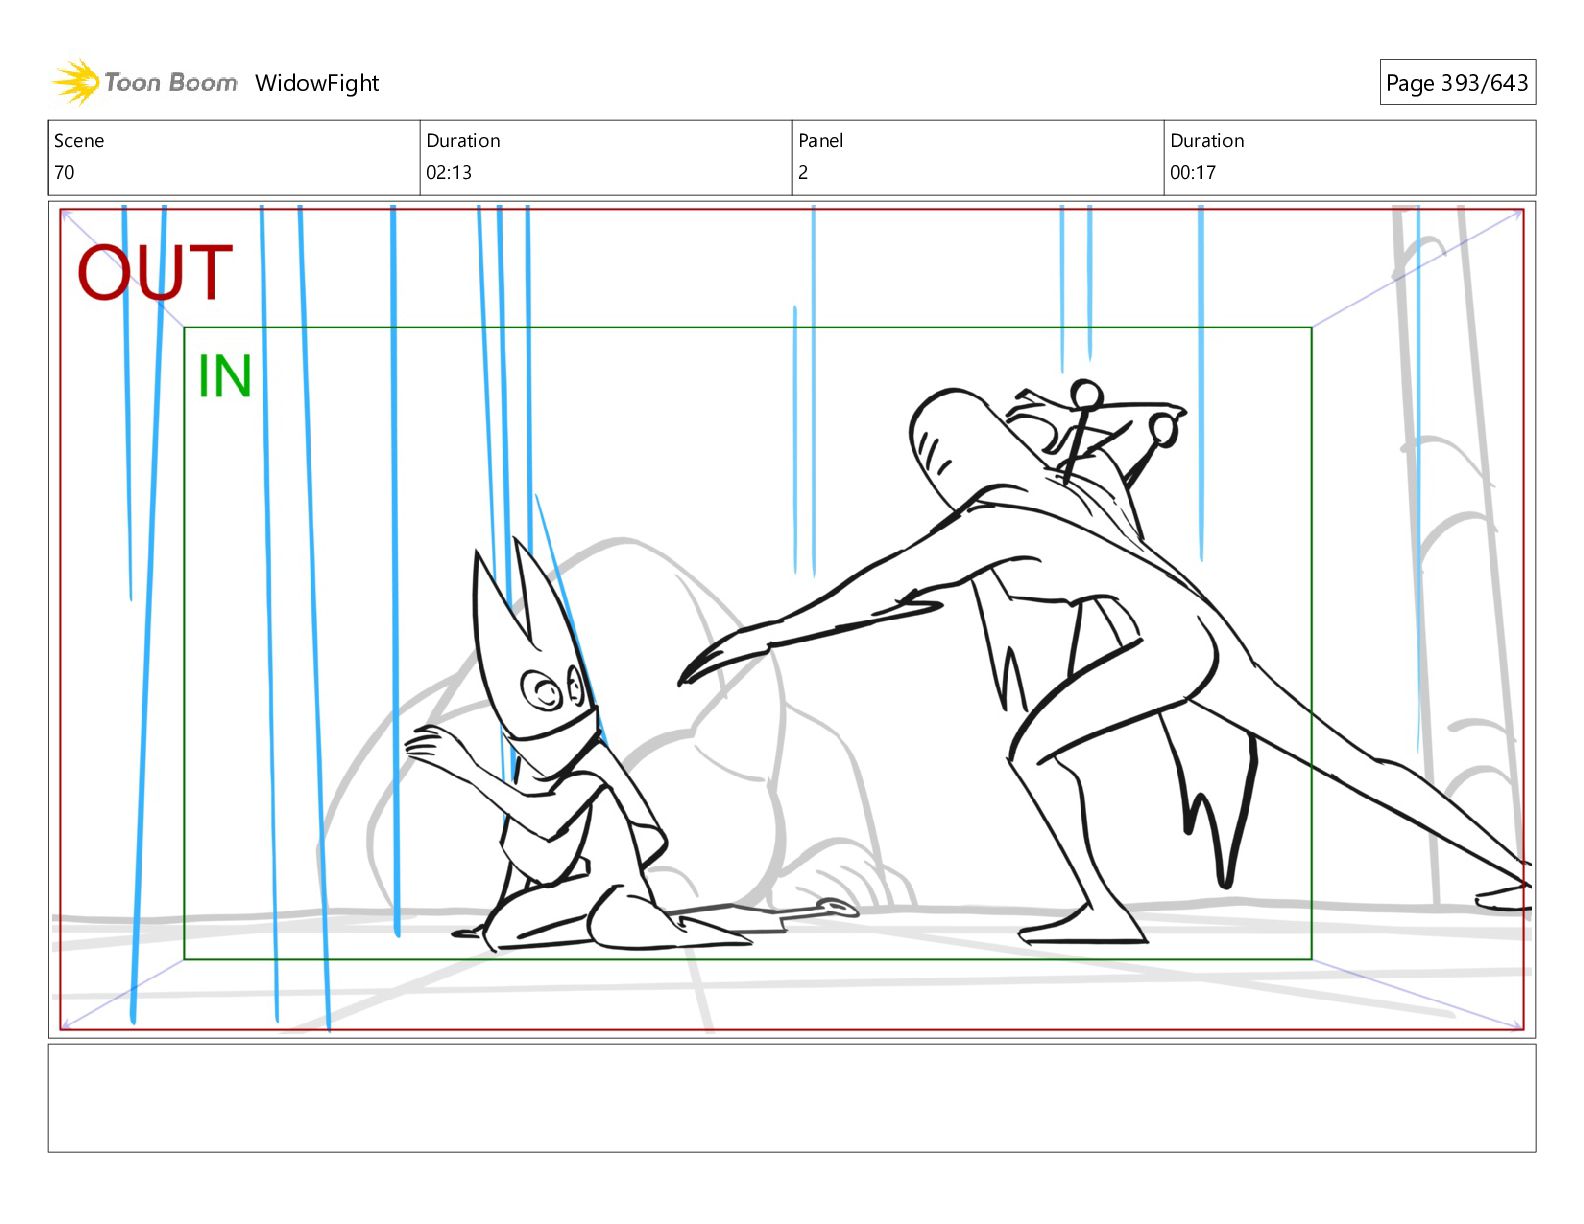Click the Toon Boom starburst logo icon
The height and width of the screenshot is (1224, 1584).
coord(75,82)
